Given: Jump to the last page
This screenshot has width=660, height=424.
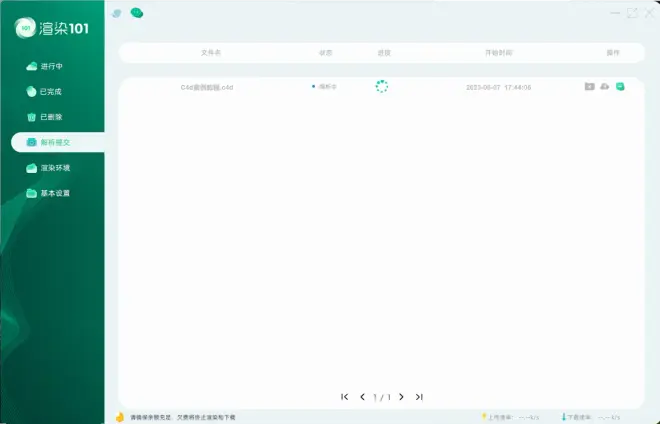Looking at the screenshot, I should 419,397.
